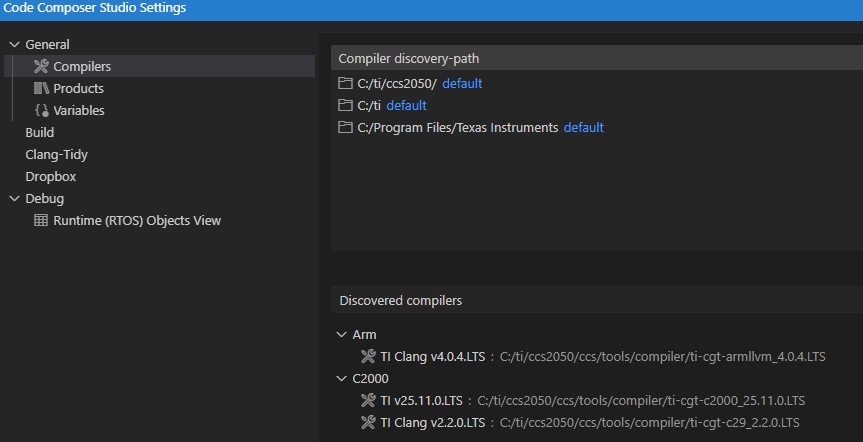Viewport: 863px width, 442px height.
Task: Click wrench icon for TI Clang v4.0.4.LTS
Action: click(368, 357)
